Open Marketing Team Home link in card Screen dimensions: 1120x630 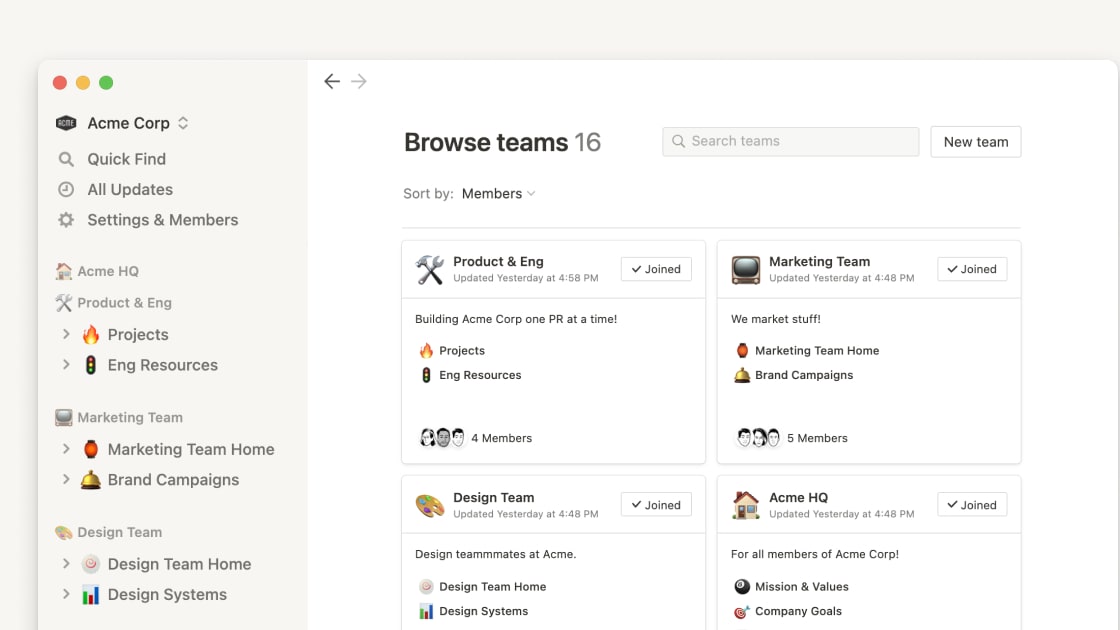coord(817,351)
